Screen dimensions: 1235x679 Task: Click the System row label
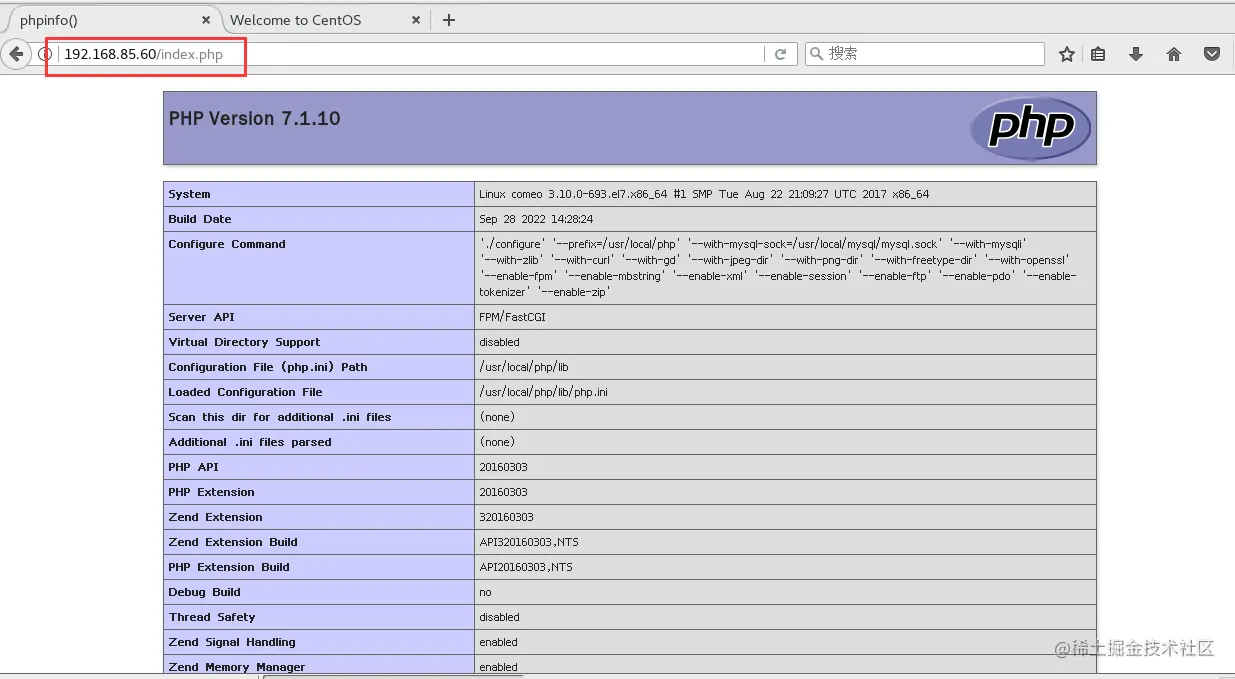189,194
